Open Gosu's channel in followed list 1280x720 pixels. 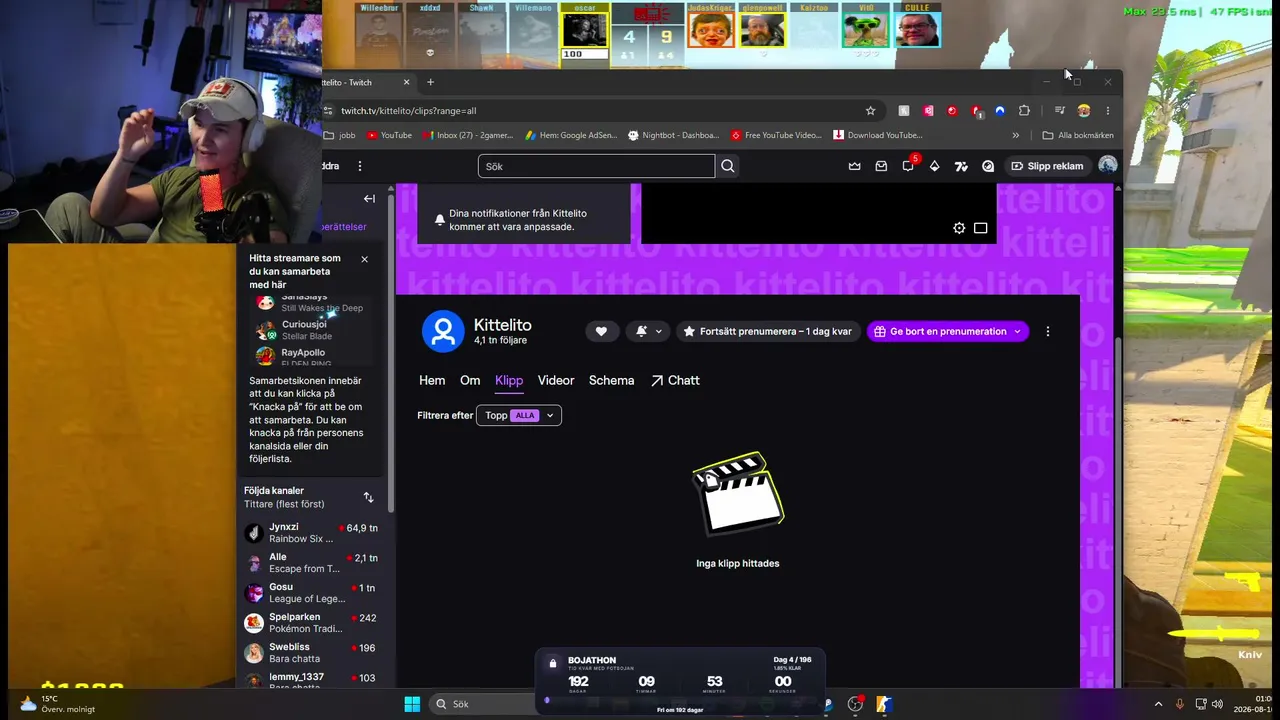coord(312,593)
